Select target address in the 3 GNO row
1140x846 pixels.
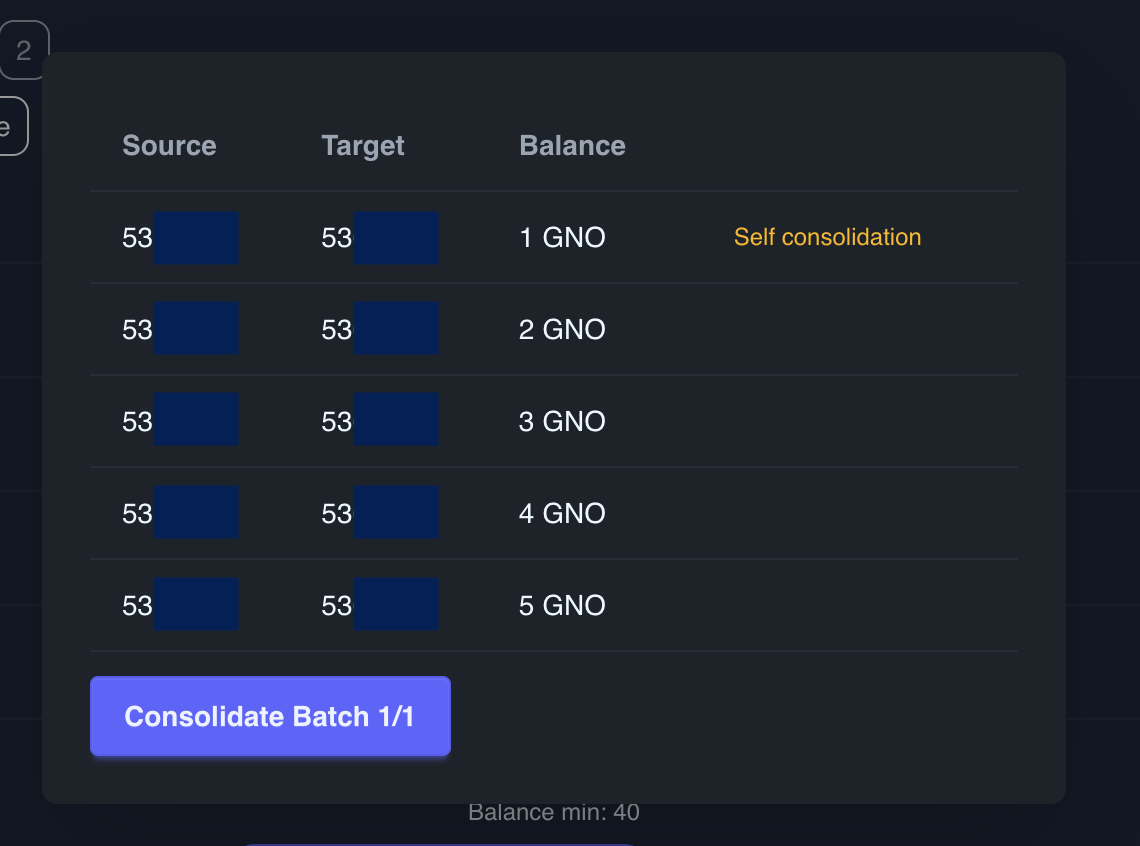(379, 421)
